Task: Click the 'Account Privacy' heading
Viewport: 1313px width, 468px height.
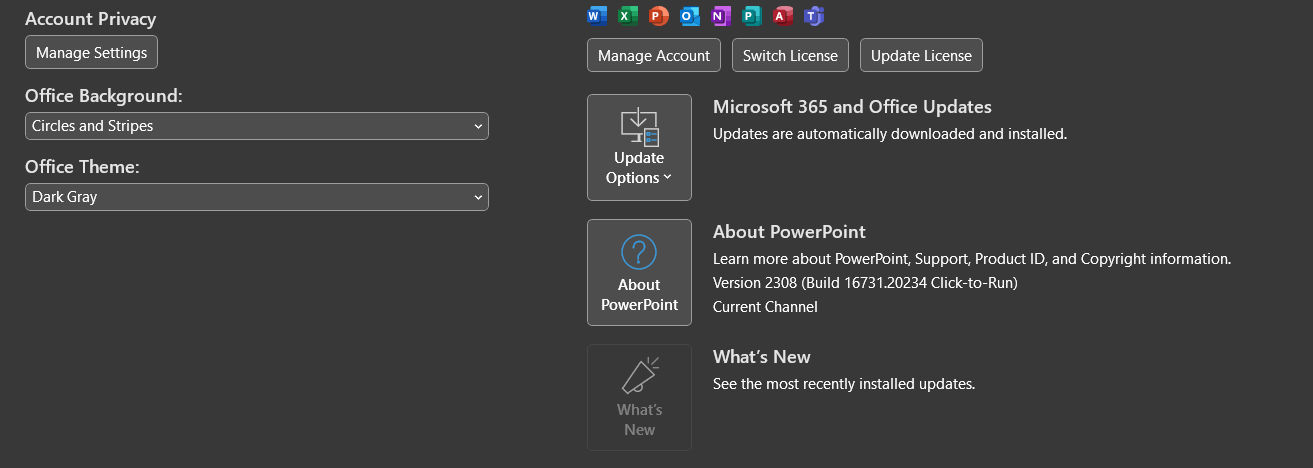Action: coord(91,19)
